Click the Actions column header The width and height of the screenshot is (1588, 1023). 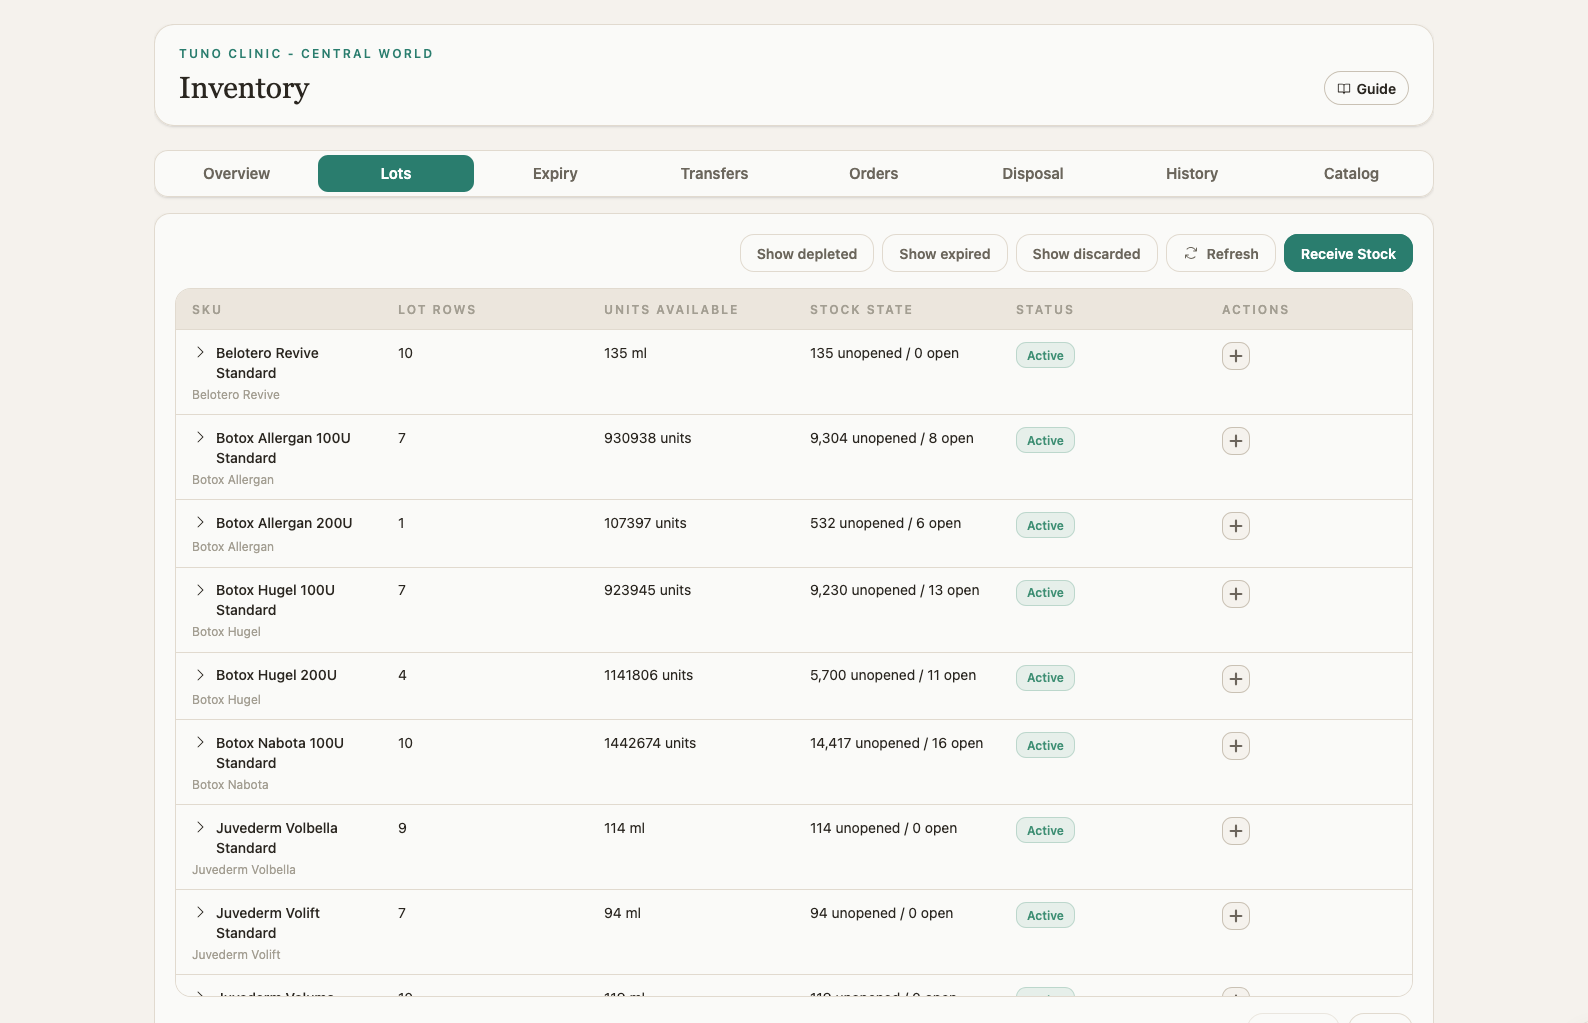[x=1255, y=310]
